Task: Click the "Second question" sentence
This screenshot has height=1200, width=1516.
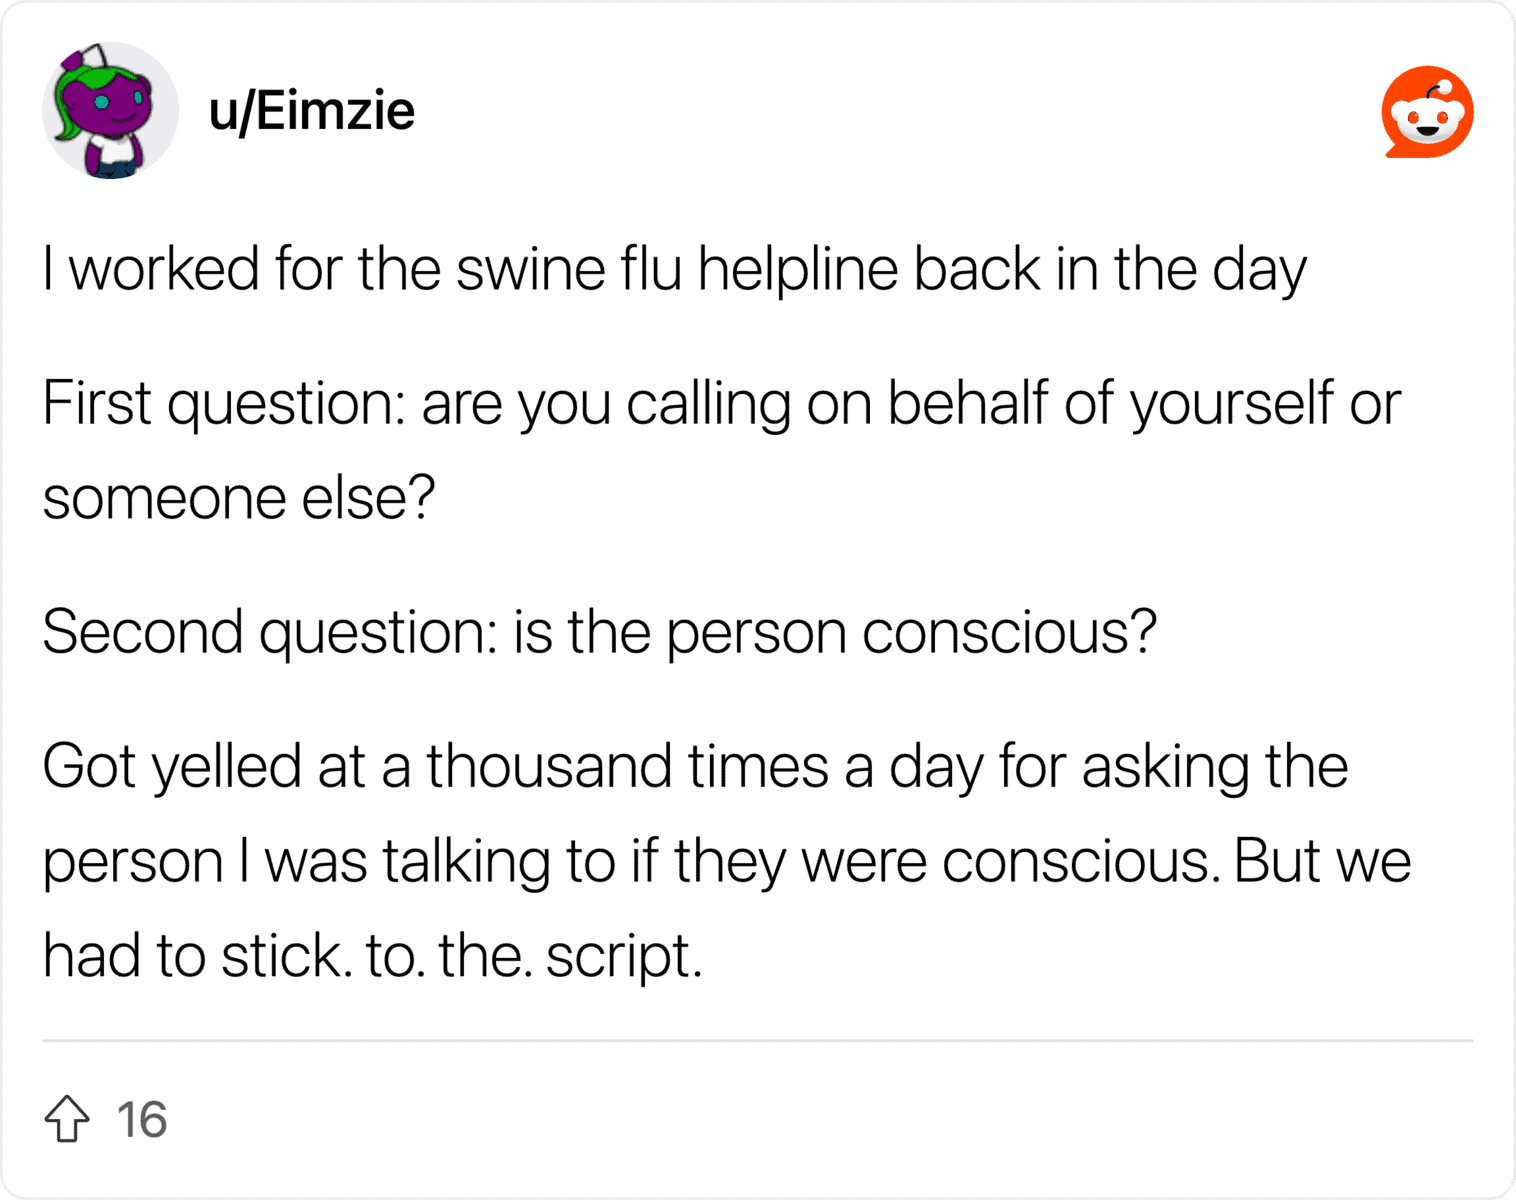Action: [599, 633]
